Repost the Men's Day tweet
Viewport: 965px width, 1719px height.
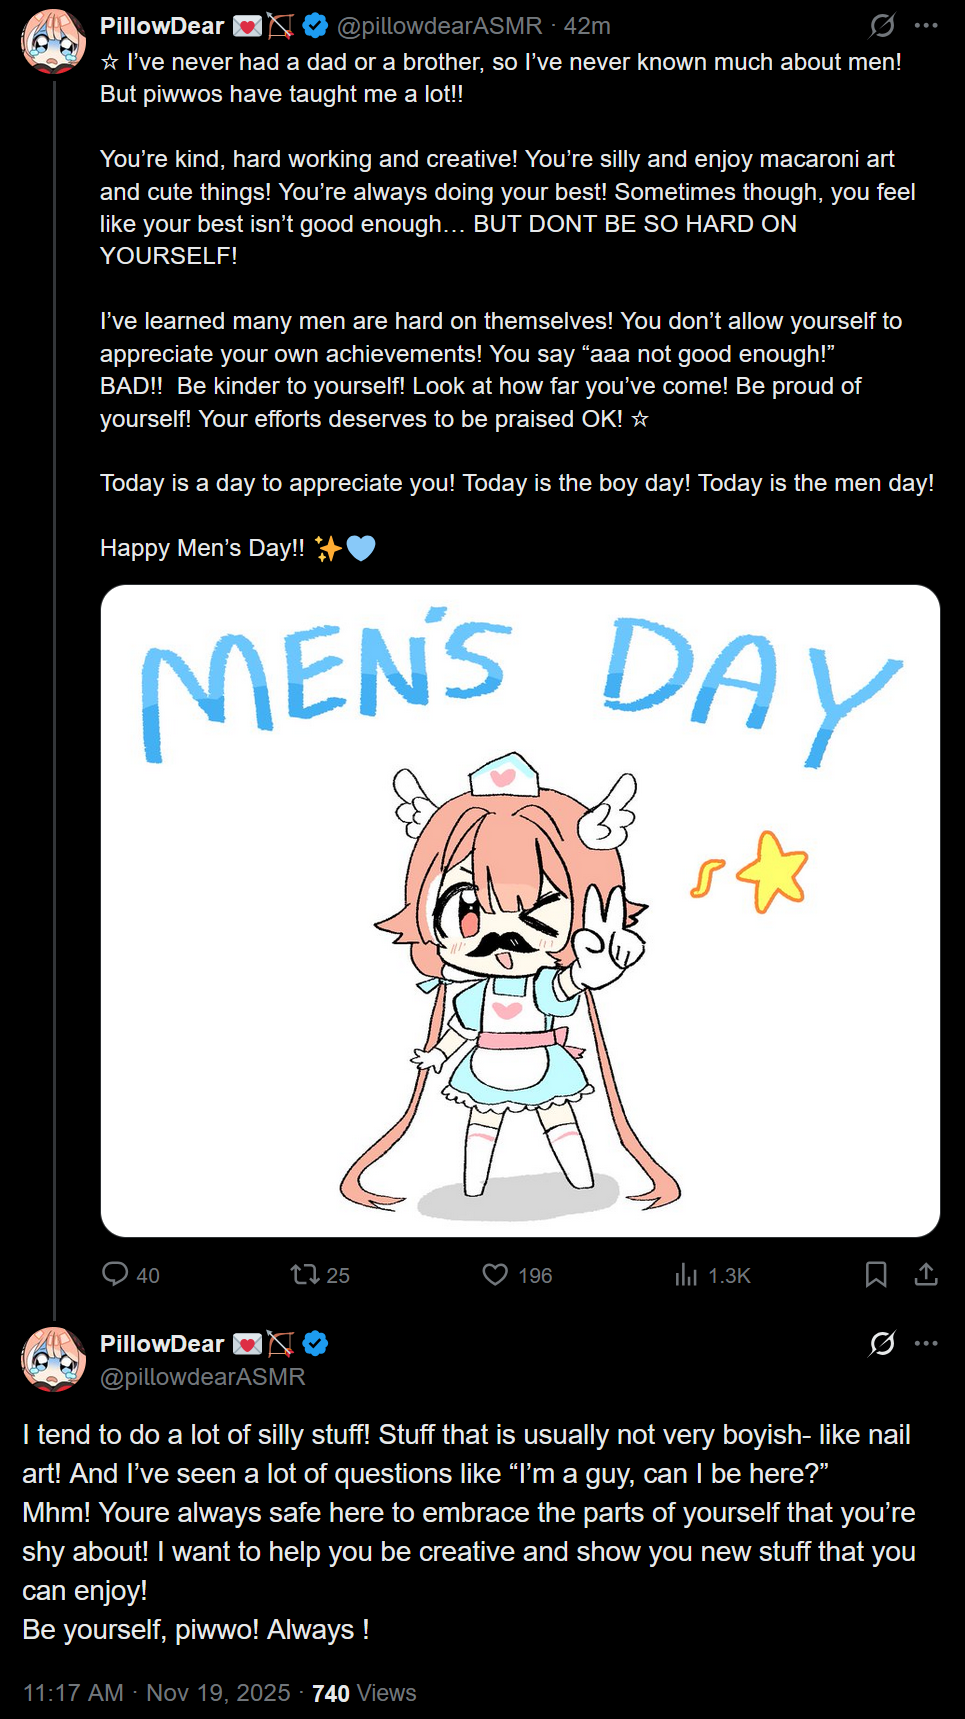[304, 1274]
